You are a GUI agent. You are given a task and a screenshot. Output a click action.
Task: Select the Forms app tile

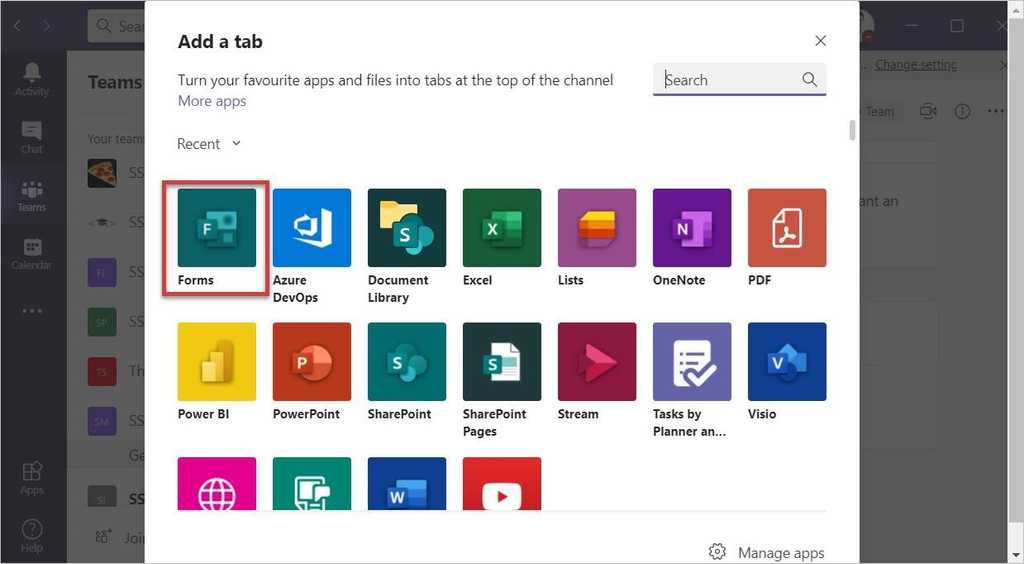[x=216, y=228]
